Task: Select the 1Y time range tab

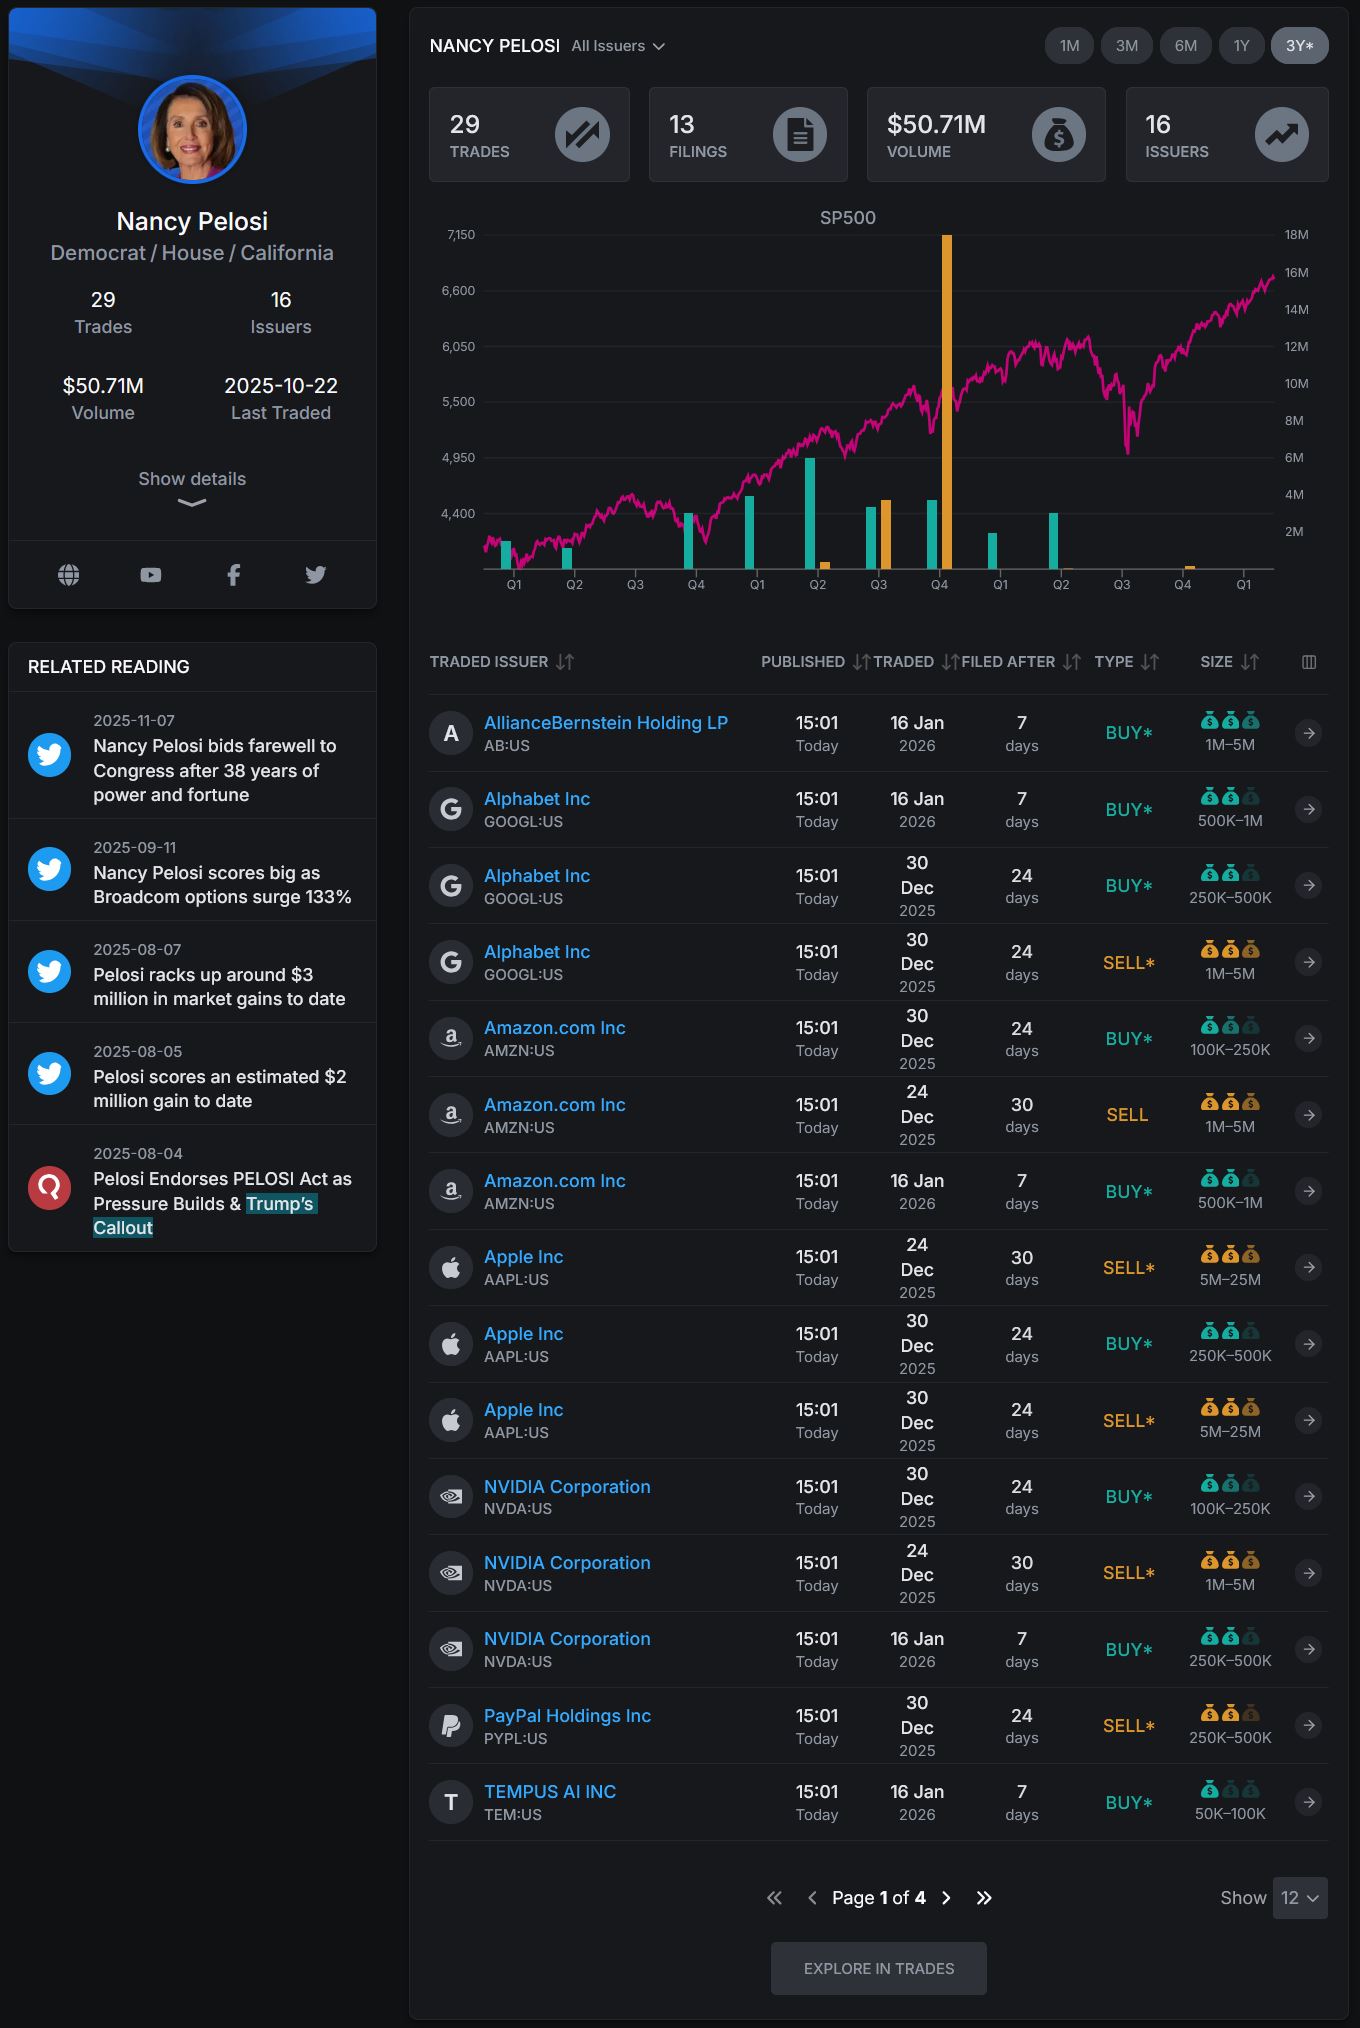Action: point(1241,46)
